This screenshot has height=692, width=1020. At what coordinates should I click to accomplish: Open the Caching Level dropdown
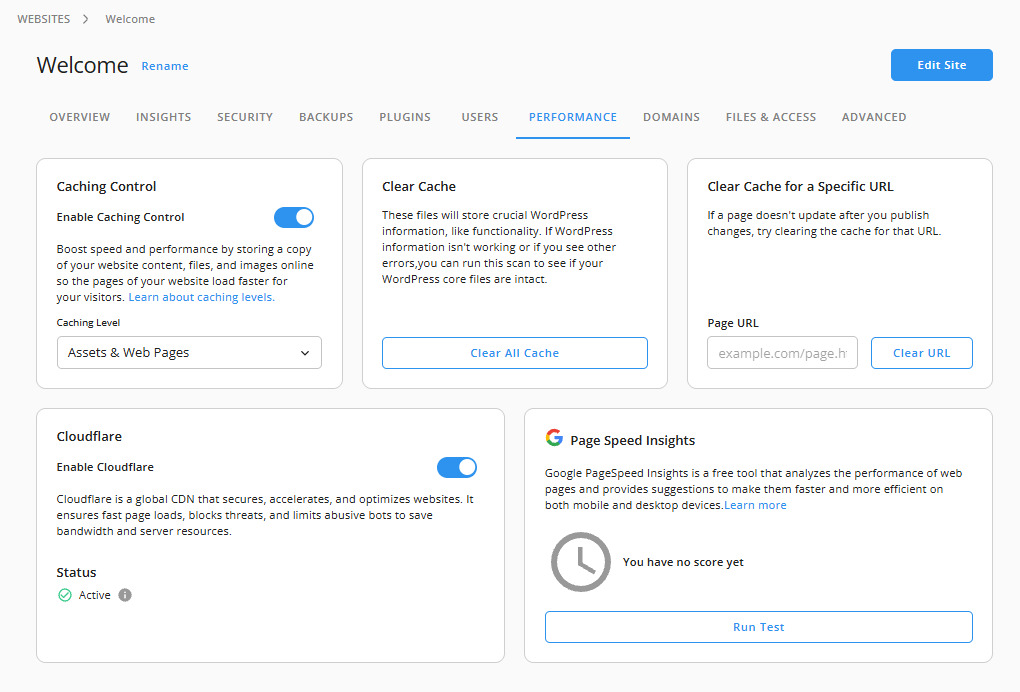[189, 353]
